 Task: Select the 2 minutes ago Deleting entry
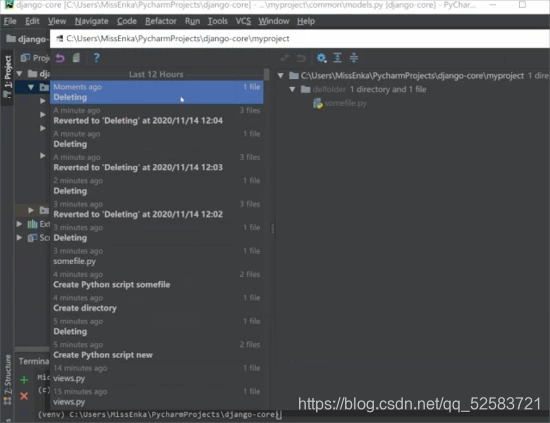point(156,186)
